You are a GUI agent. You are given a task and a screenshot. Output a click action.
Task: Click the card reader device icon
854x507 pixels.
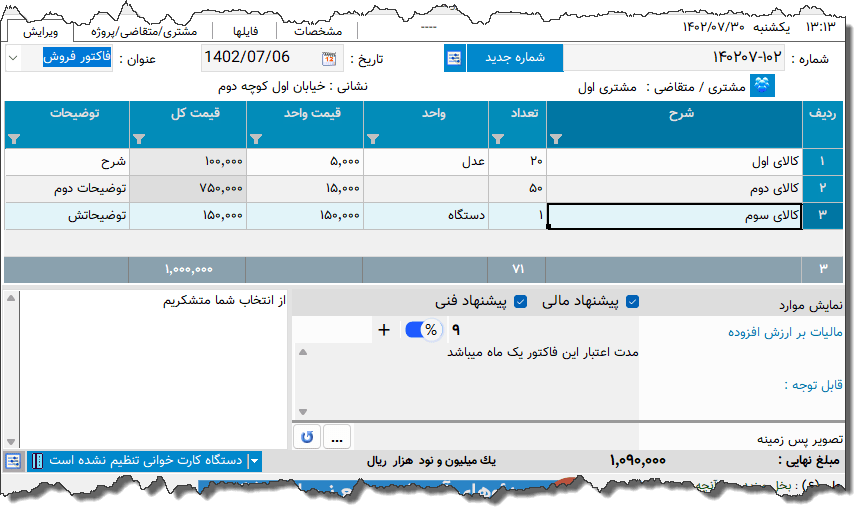coord(36,461)
